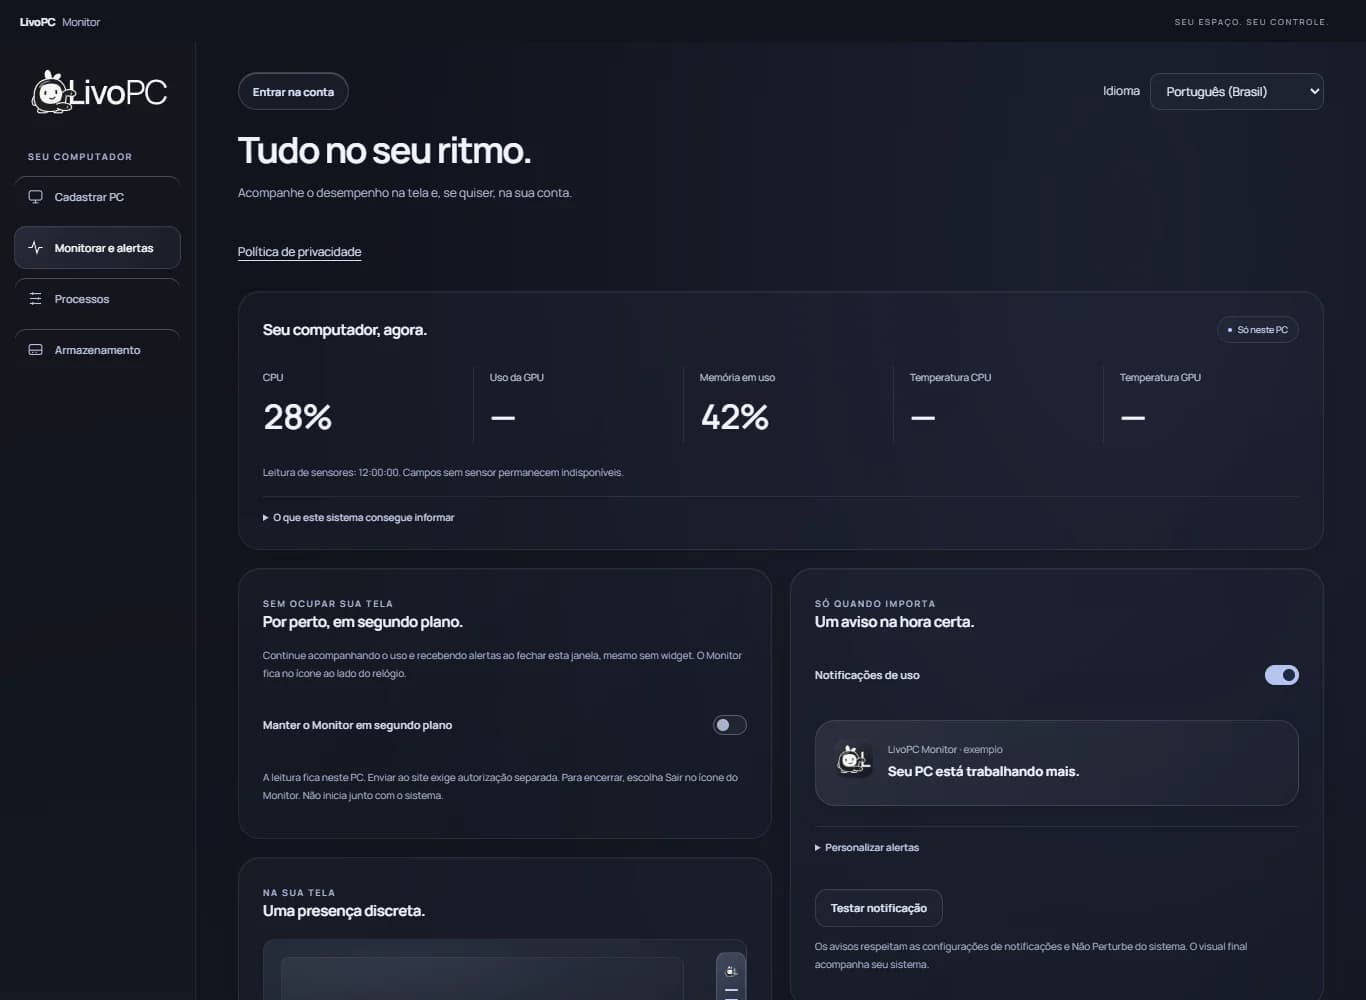Click the 'NA SUA TELA' caption
Screen dimensions: 1366x1000
pos(299,893)
